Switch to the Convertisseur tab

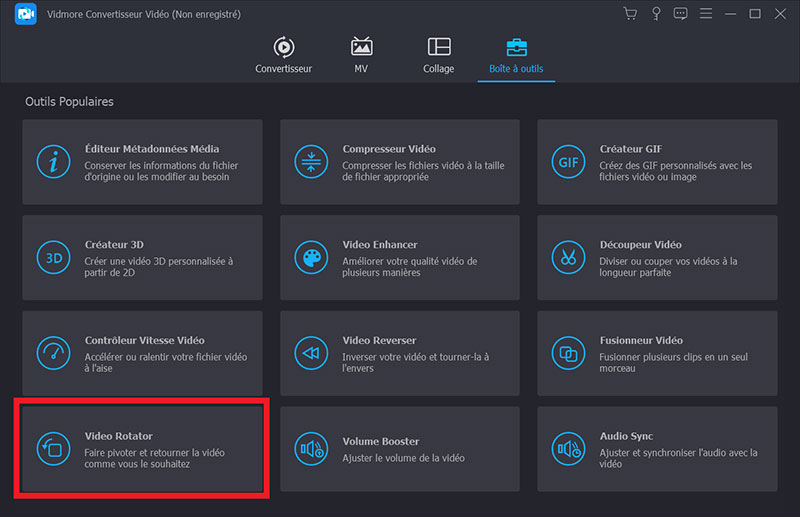(284, 55)
